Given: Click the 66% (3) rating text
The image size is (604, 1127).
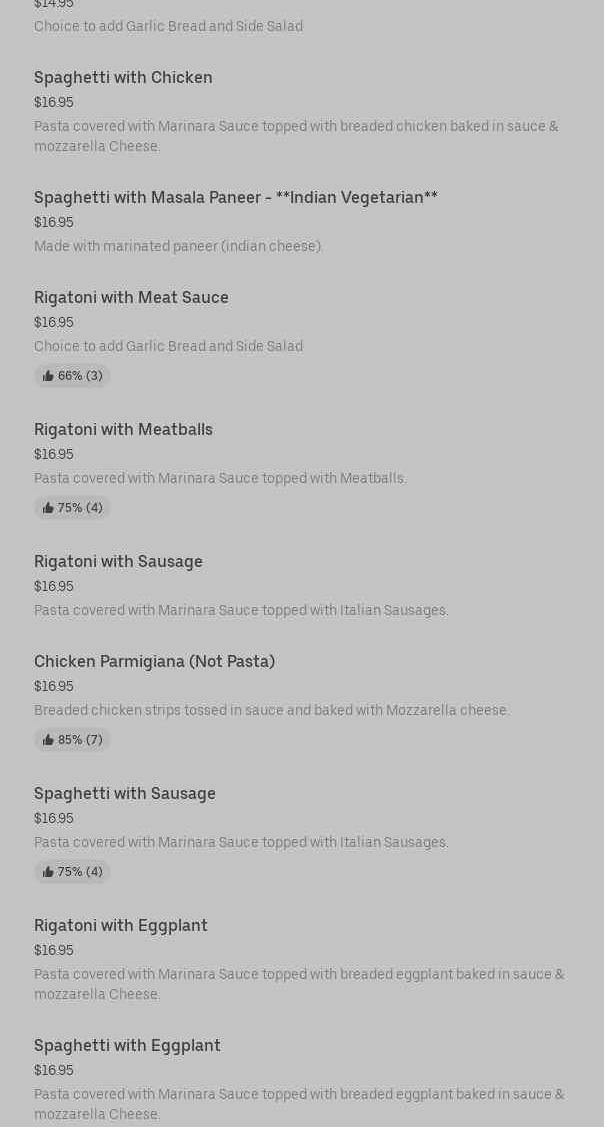Looking at the screenshot, I should pos(80,376).
